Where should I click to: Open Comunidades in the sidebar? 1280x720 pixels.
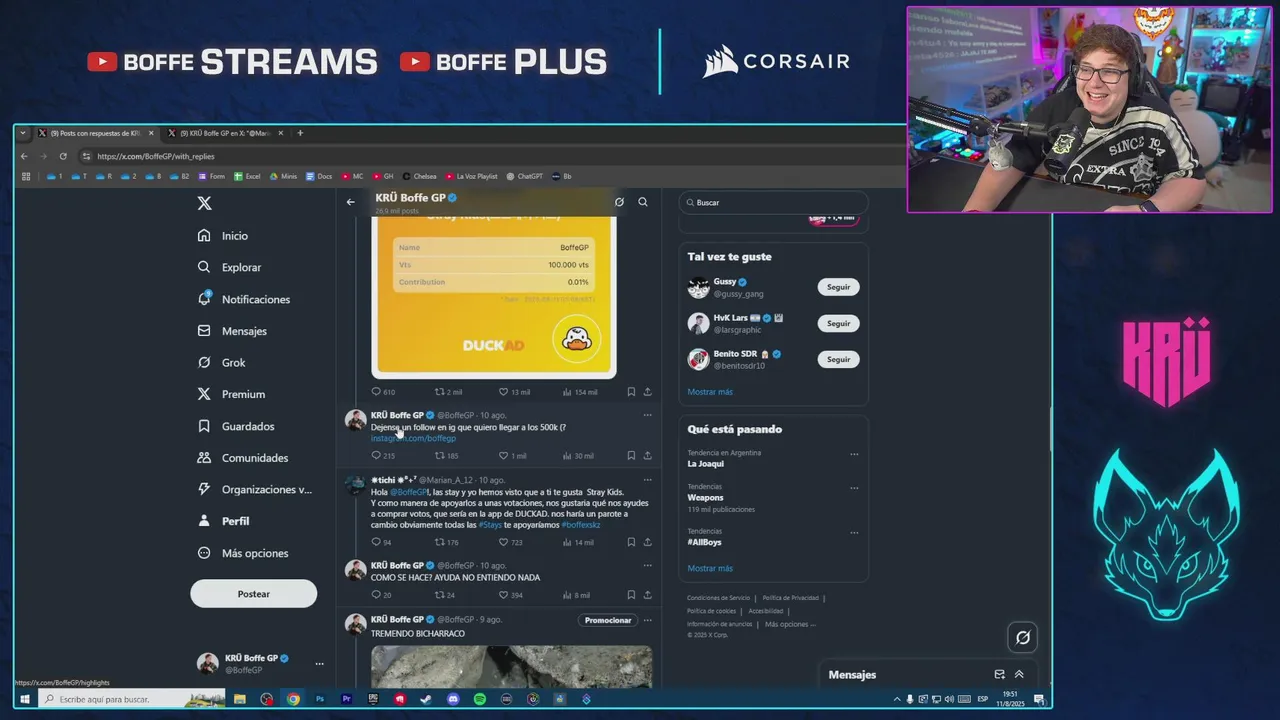click(243, 458)
